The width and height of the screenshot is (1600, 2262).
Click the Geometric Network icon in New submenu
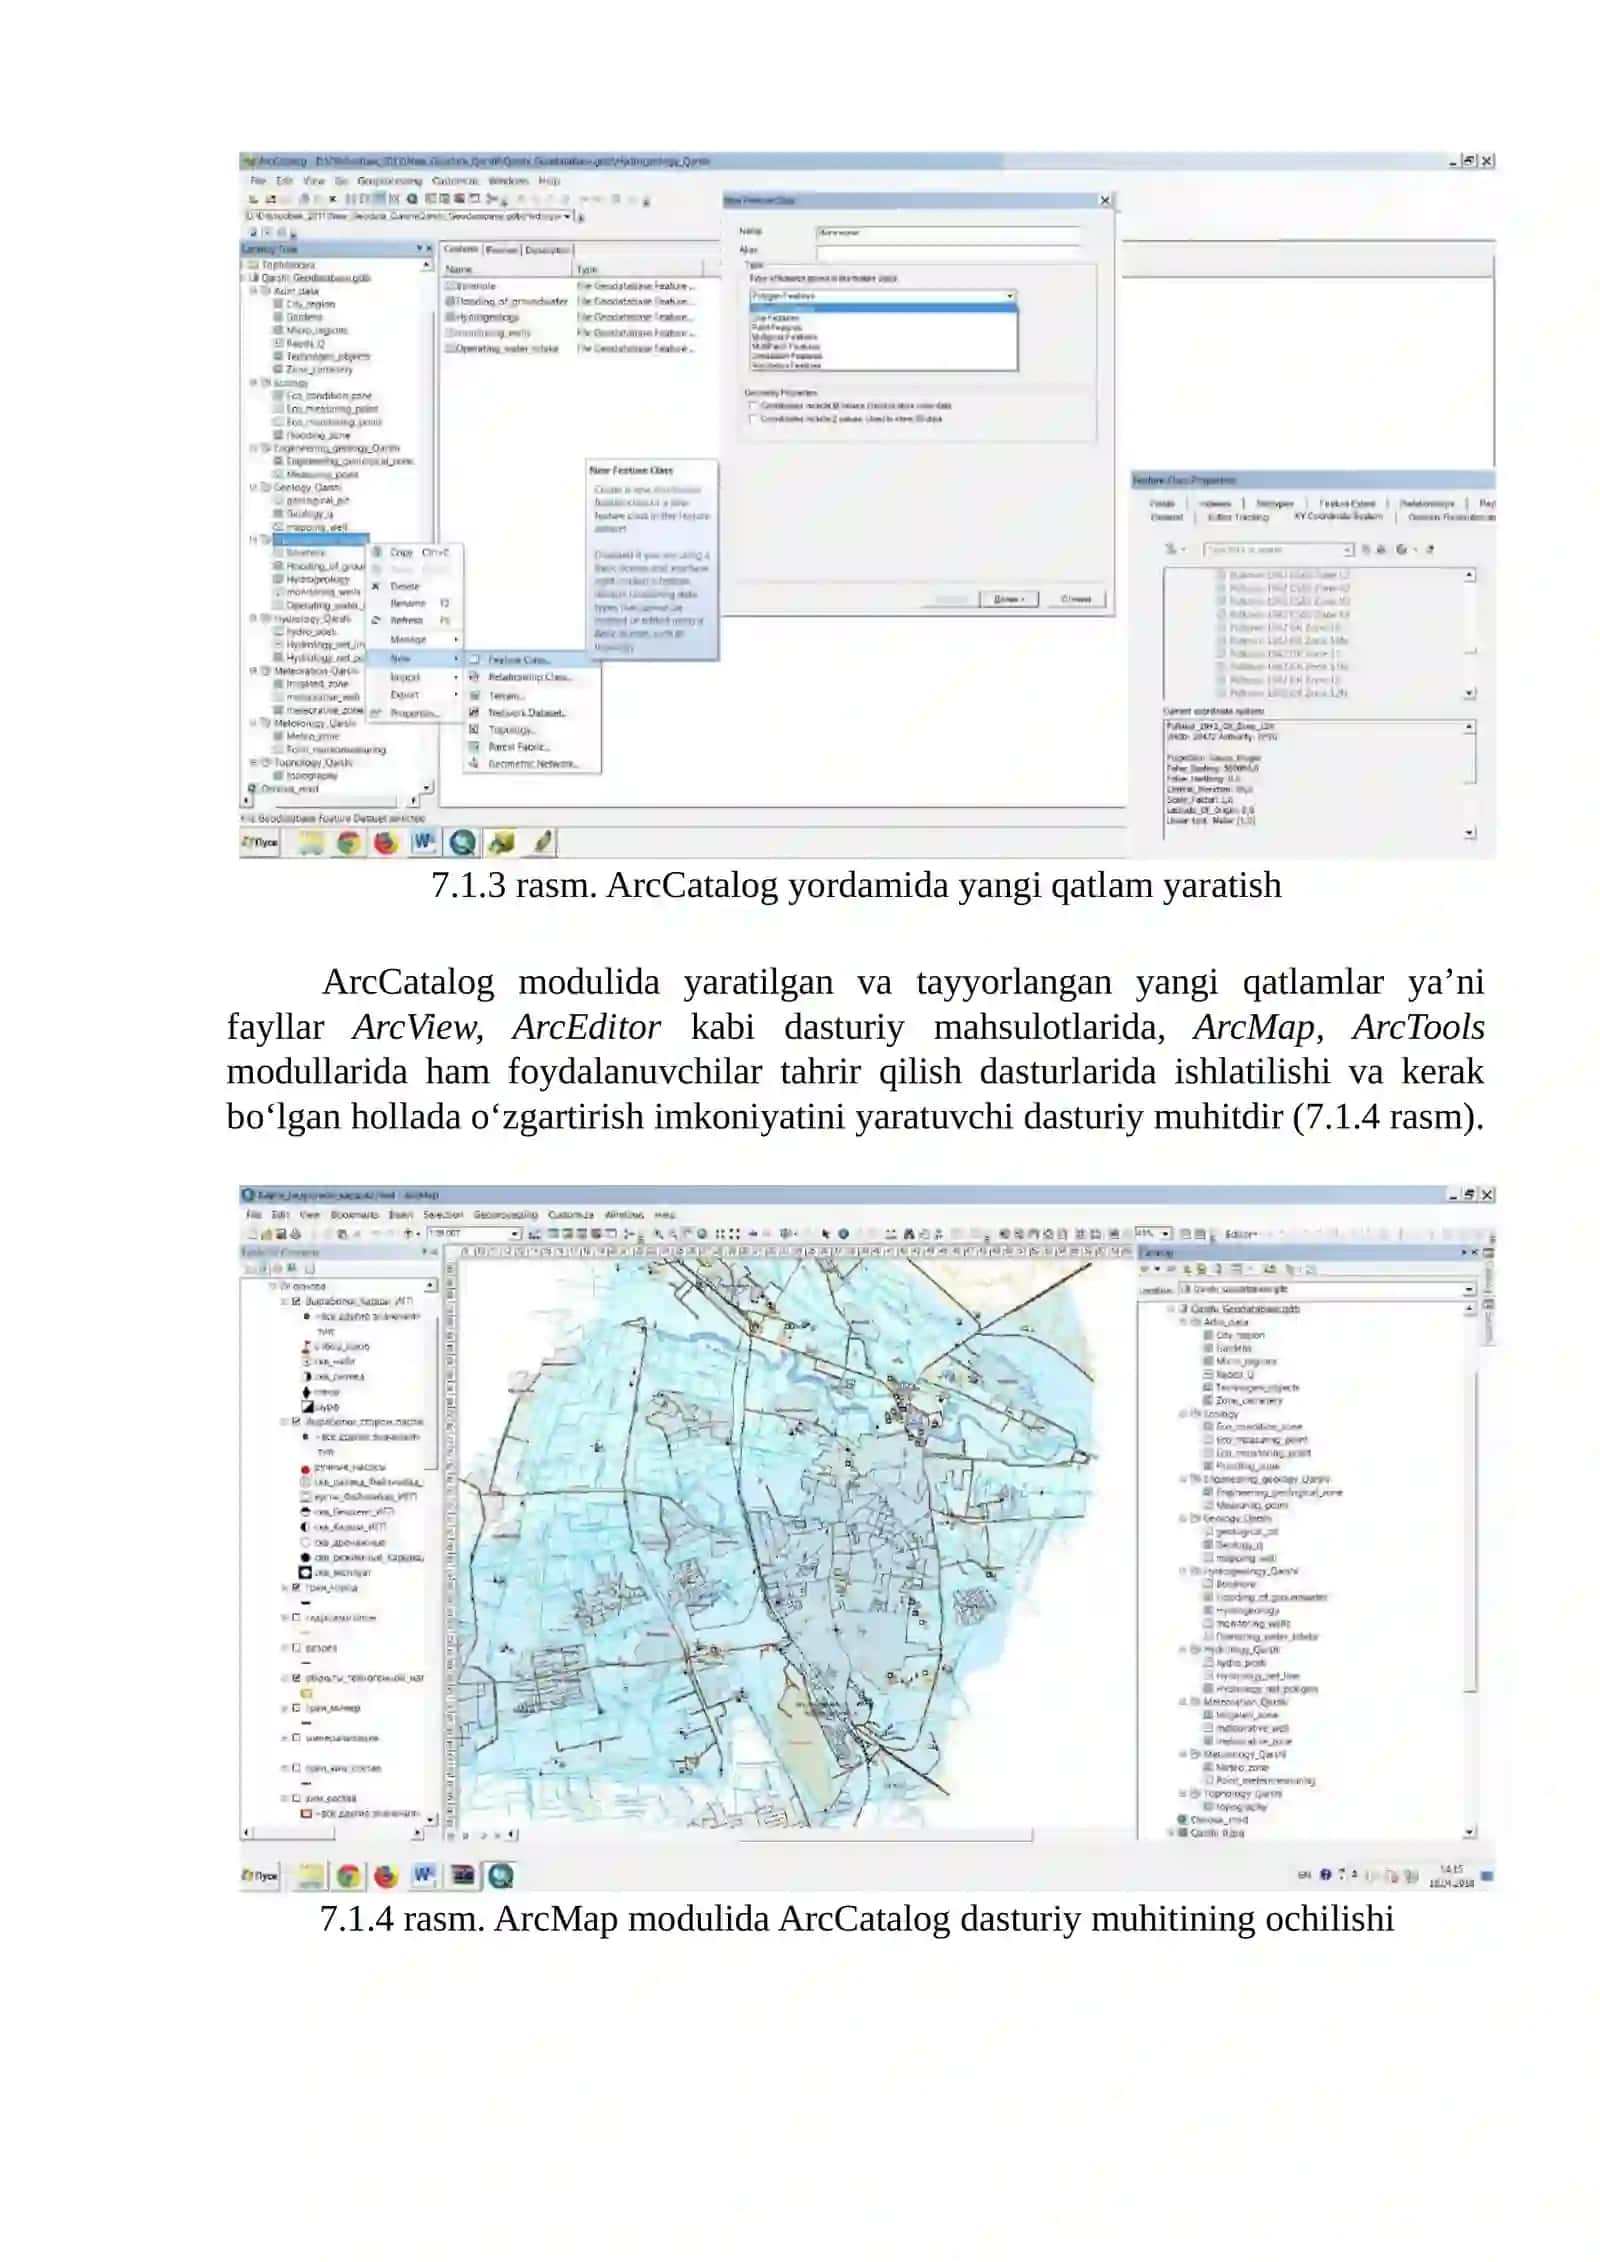(475, 763)
